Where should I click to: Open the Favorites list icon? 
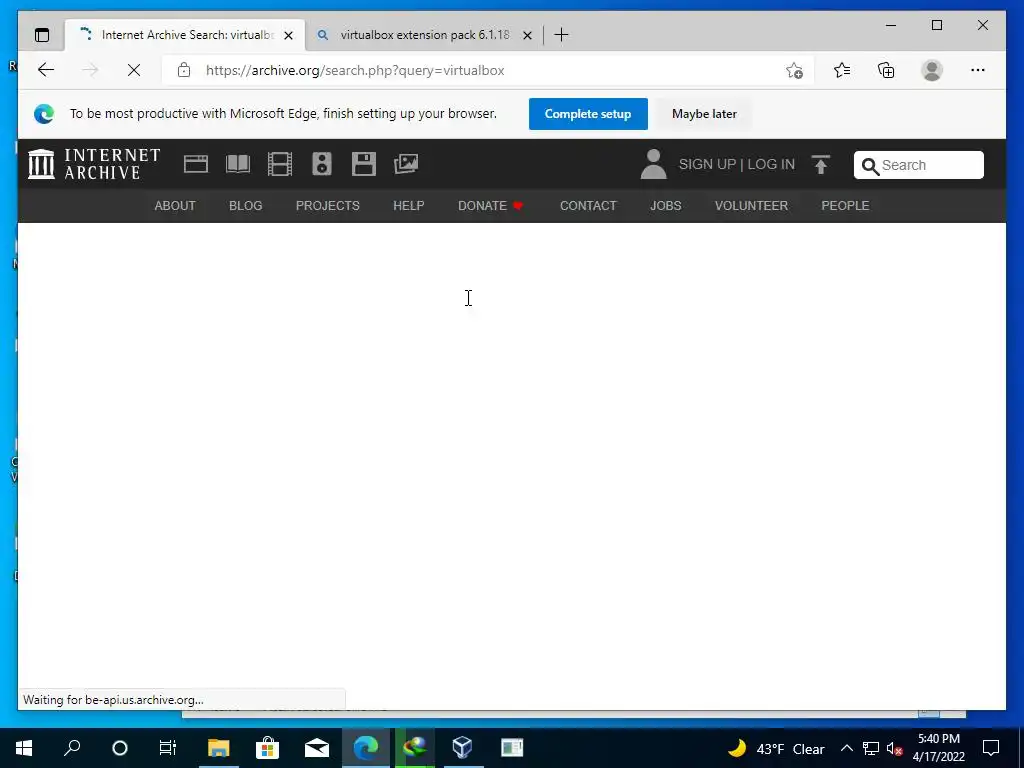842,70
